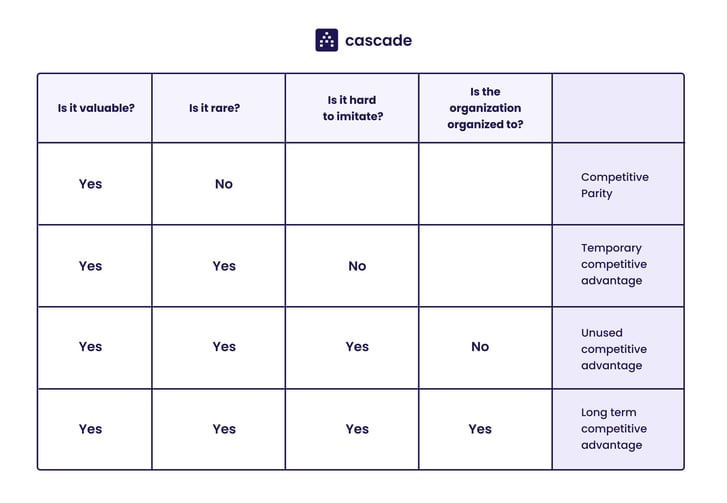Select "No" in the organization organized column
This screenshot has width=727, height=503.
pos(480,347)
